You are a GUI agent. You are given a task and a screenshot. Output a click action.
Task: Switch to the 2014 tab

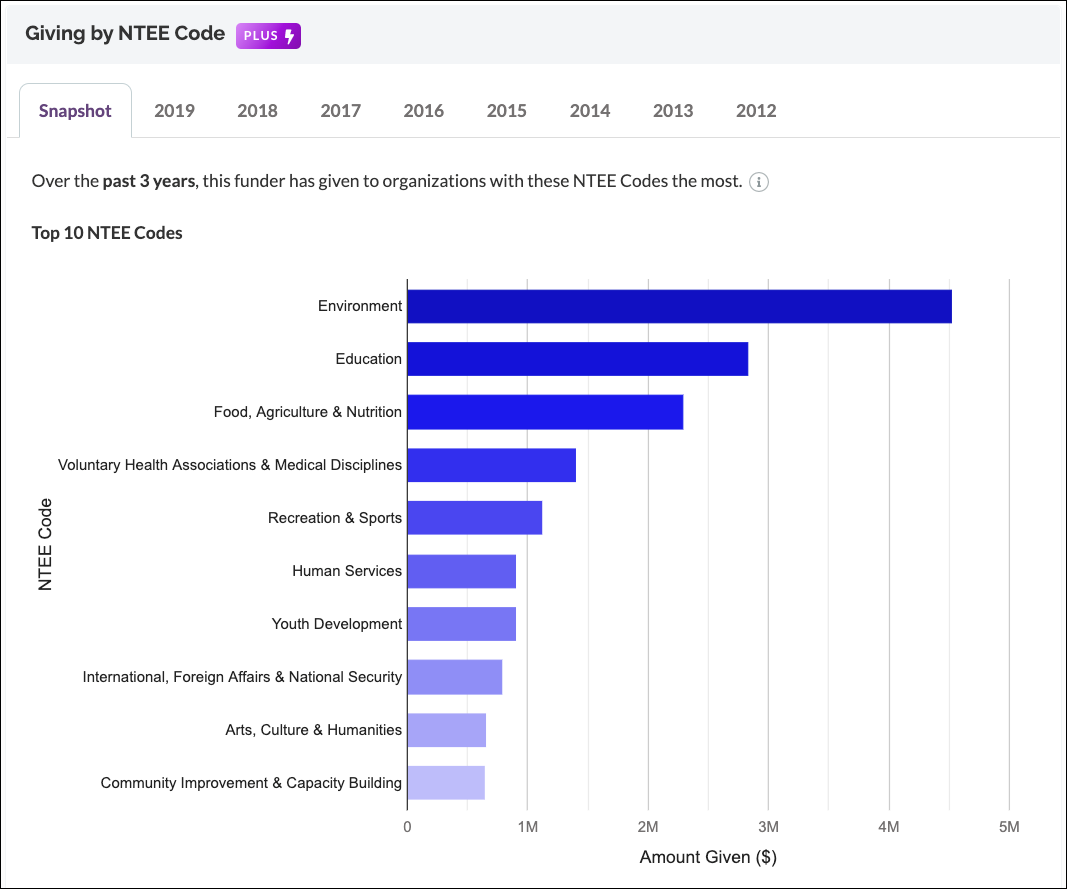coord(590,111)
